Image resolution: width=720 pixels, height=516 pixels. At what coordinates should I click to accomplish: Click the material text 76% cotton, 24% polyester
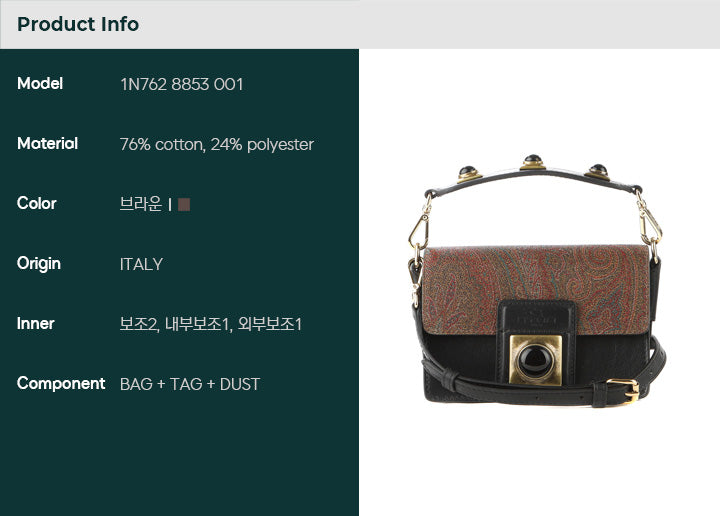click(217, 145)
